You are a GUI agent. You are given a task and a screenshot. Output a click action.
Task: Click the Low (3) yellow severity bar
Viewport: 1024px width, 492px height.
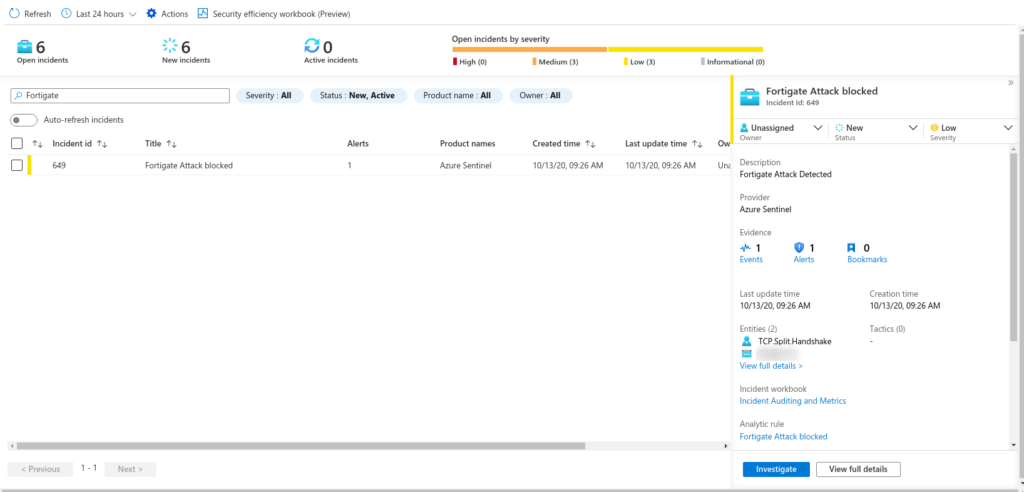(686, 49)
